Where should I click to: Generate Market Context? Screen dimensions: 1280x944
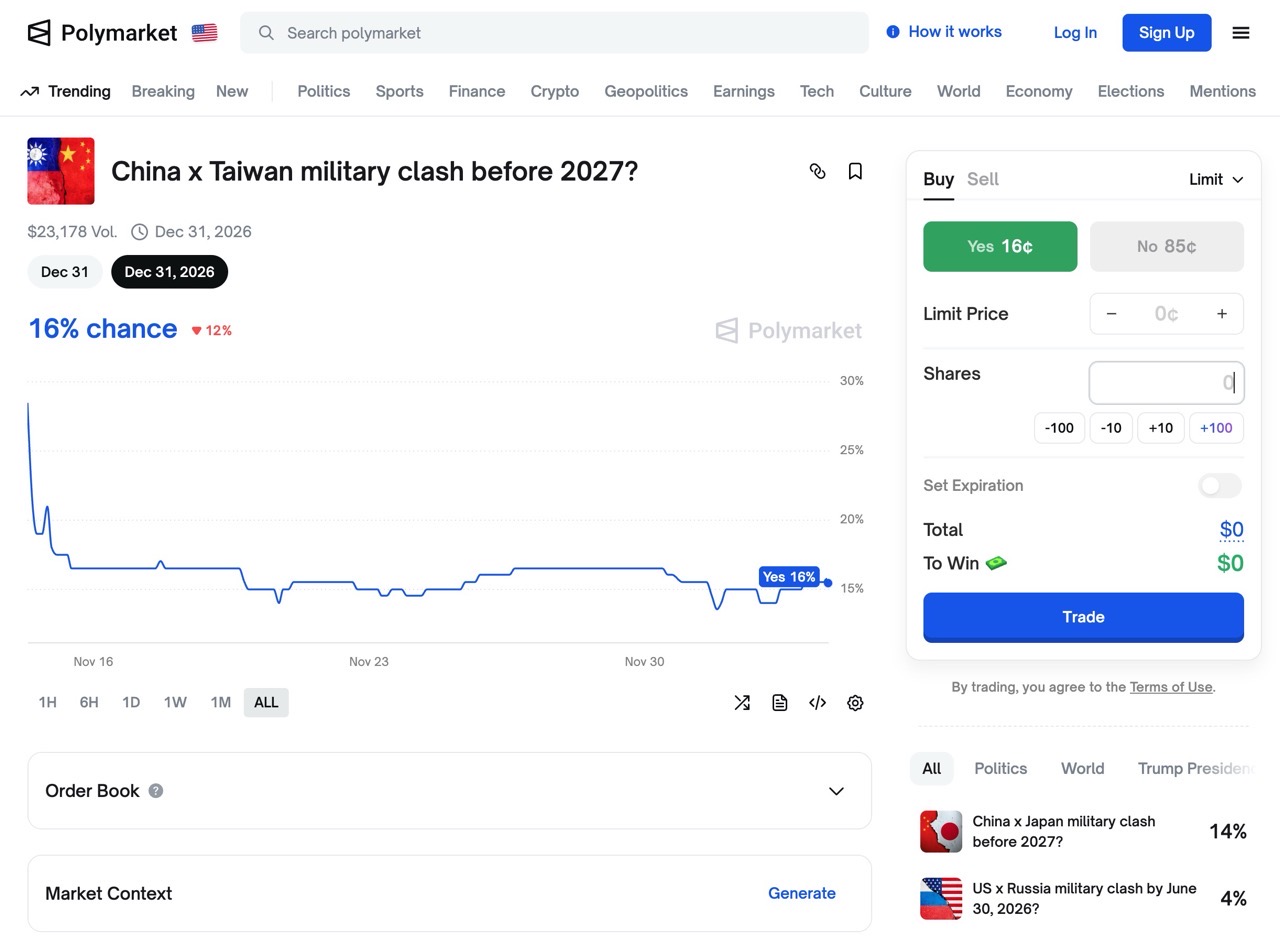(801, 894)
